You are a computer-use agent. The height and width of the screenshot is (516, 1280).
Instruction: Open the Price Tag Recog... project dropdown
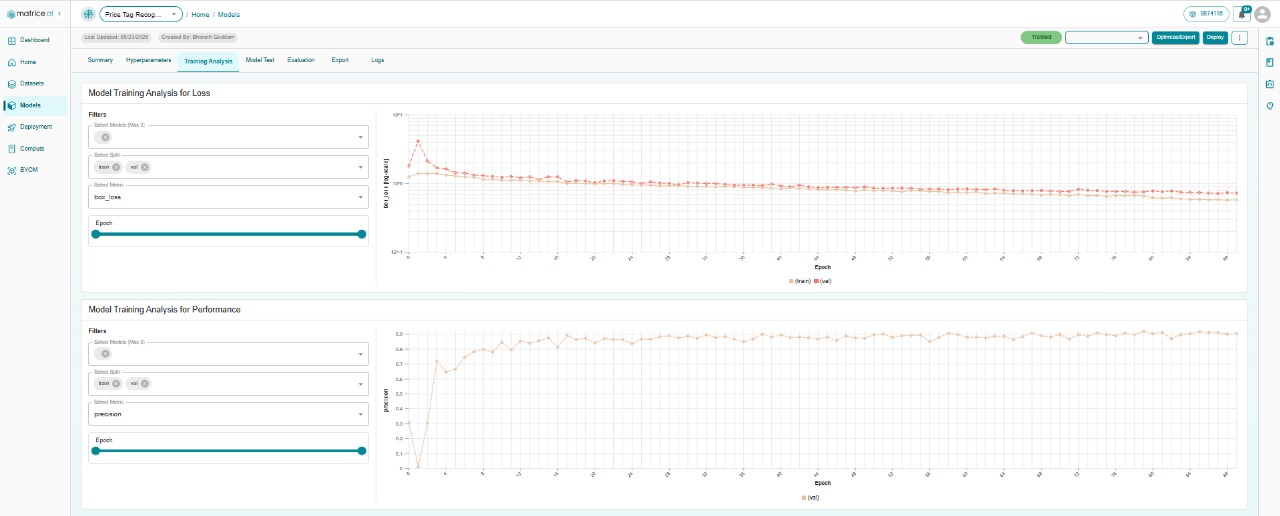(x=141, y=14)
